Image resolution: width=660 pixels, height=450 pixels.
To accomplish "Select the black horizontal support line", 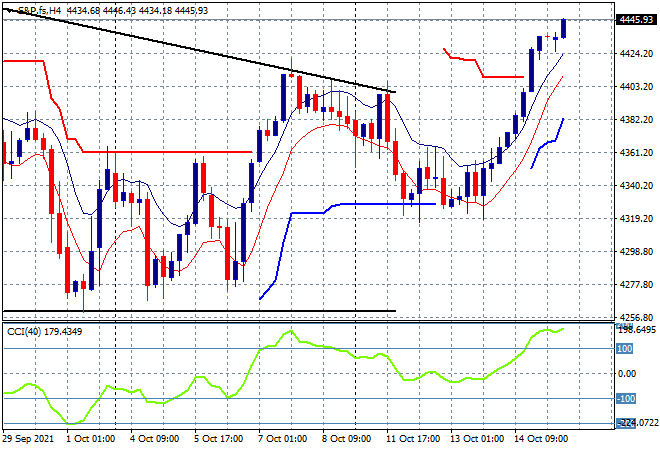I will (x=200, y=311).
